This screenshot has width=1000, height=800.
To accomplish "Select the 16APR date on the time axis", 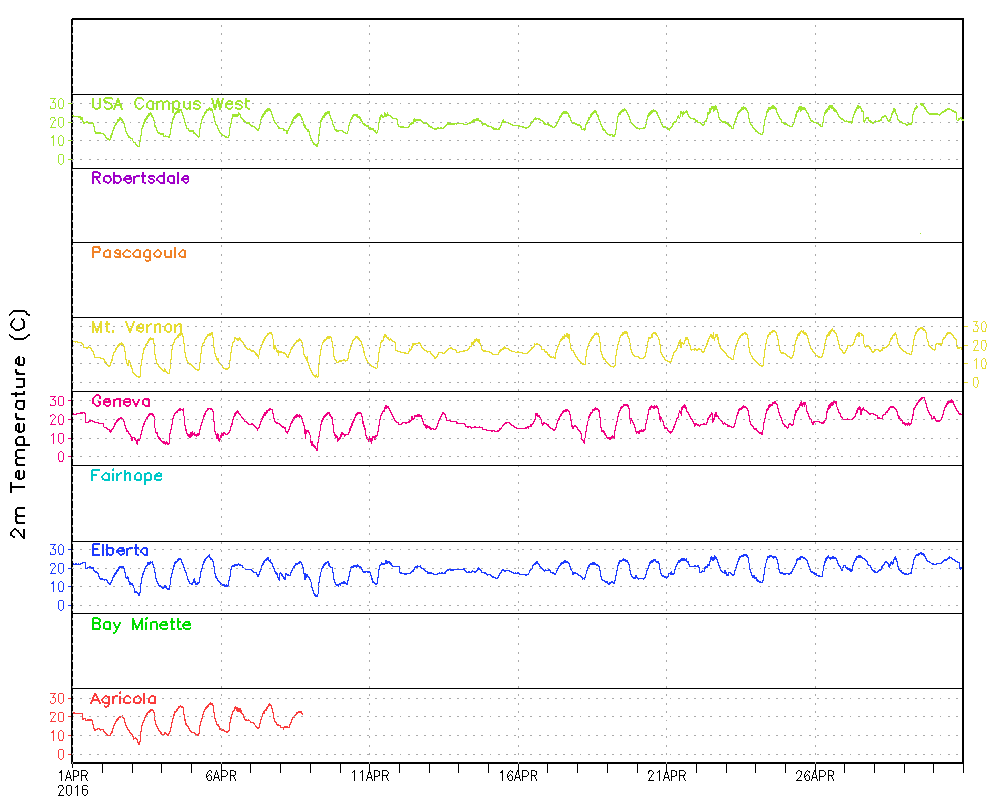I will tap(518, 776).
